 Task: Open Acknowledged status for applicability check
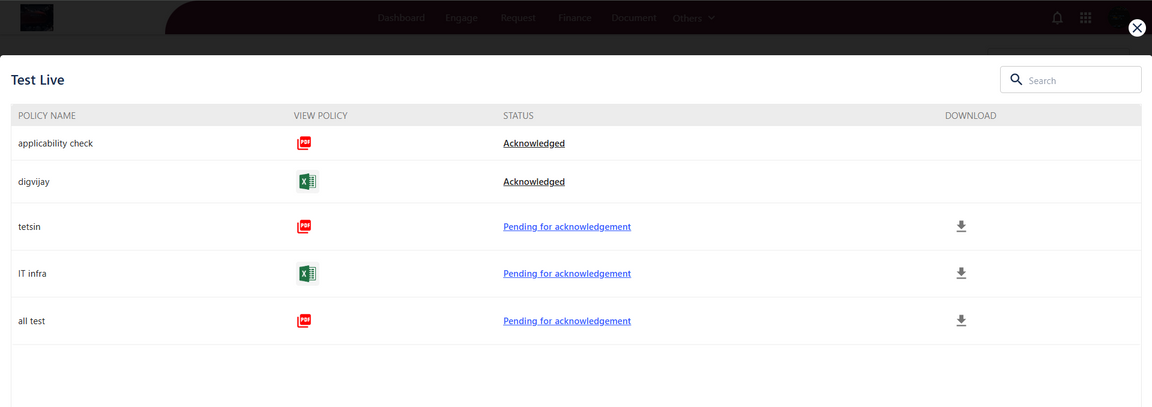coord(533,143)
